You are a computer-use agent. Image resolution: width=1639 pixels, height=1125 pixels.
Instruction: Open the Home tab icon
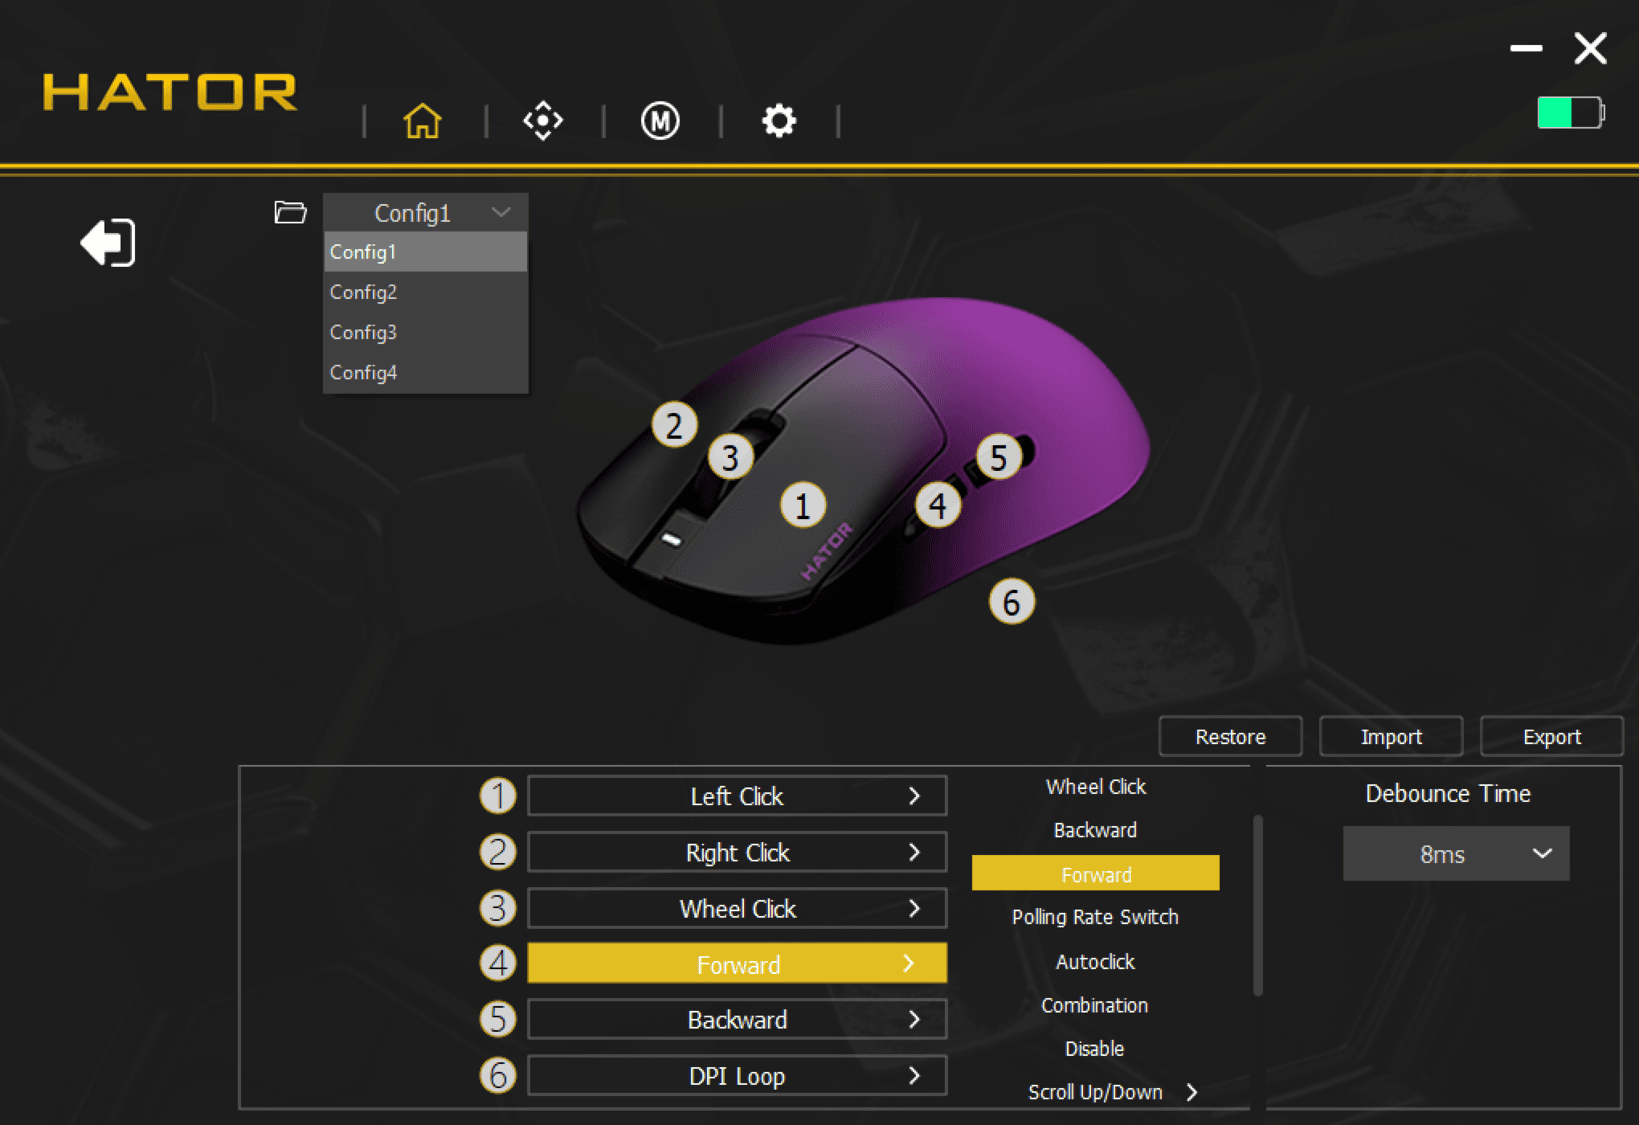point(422,121)
